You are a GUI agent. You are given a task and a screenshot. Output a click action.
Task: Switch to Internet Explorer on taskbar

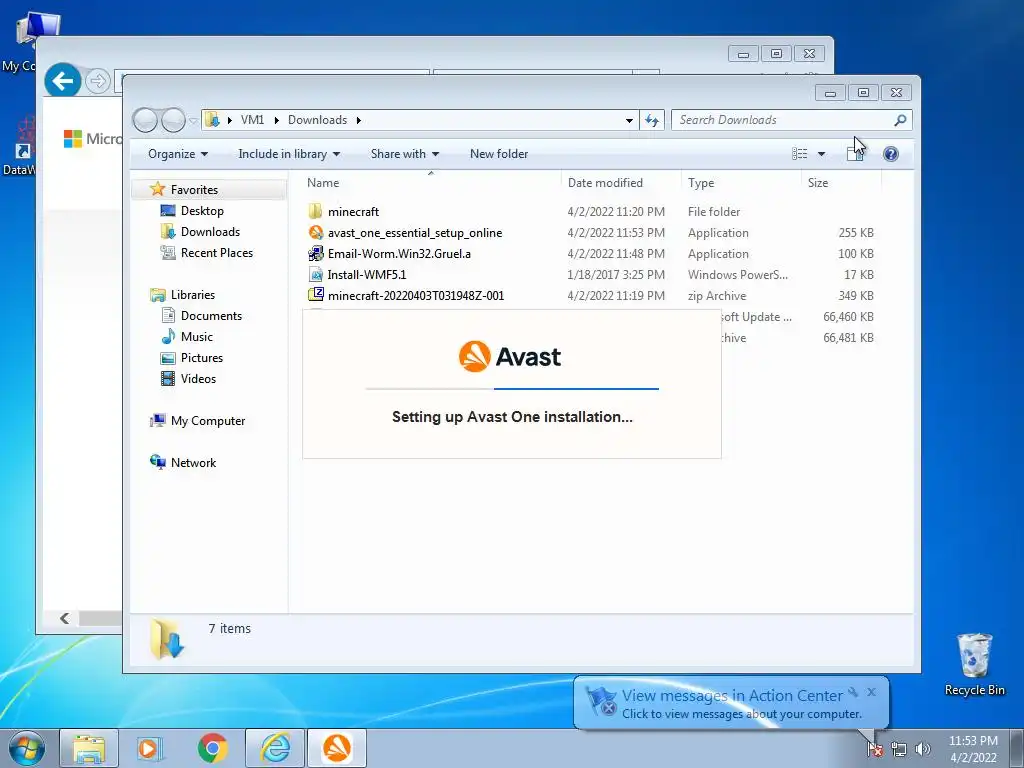pyautogui.click(x=275, y=748)
